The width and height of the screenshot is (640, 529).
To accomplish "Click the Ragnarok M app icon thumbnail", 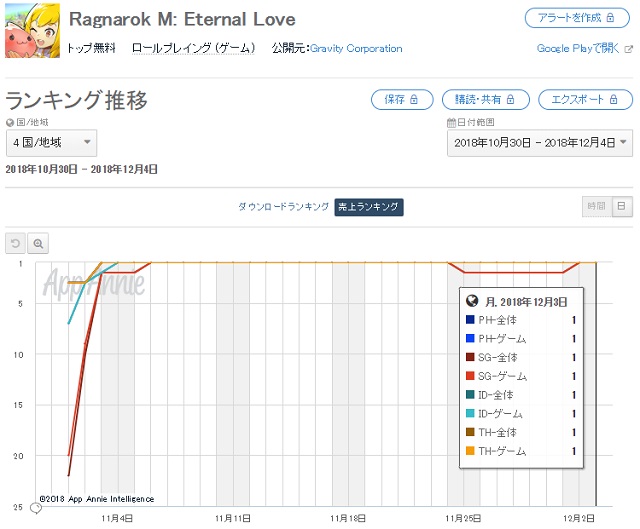I will click(x=32, y=31).
